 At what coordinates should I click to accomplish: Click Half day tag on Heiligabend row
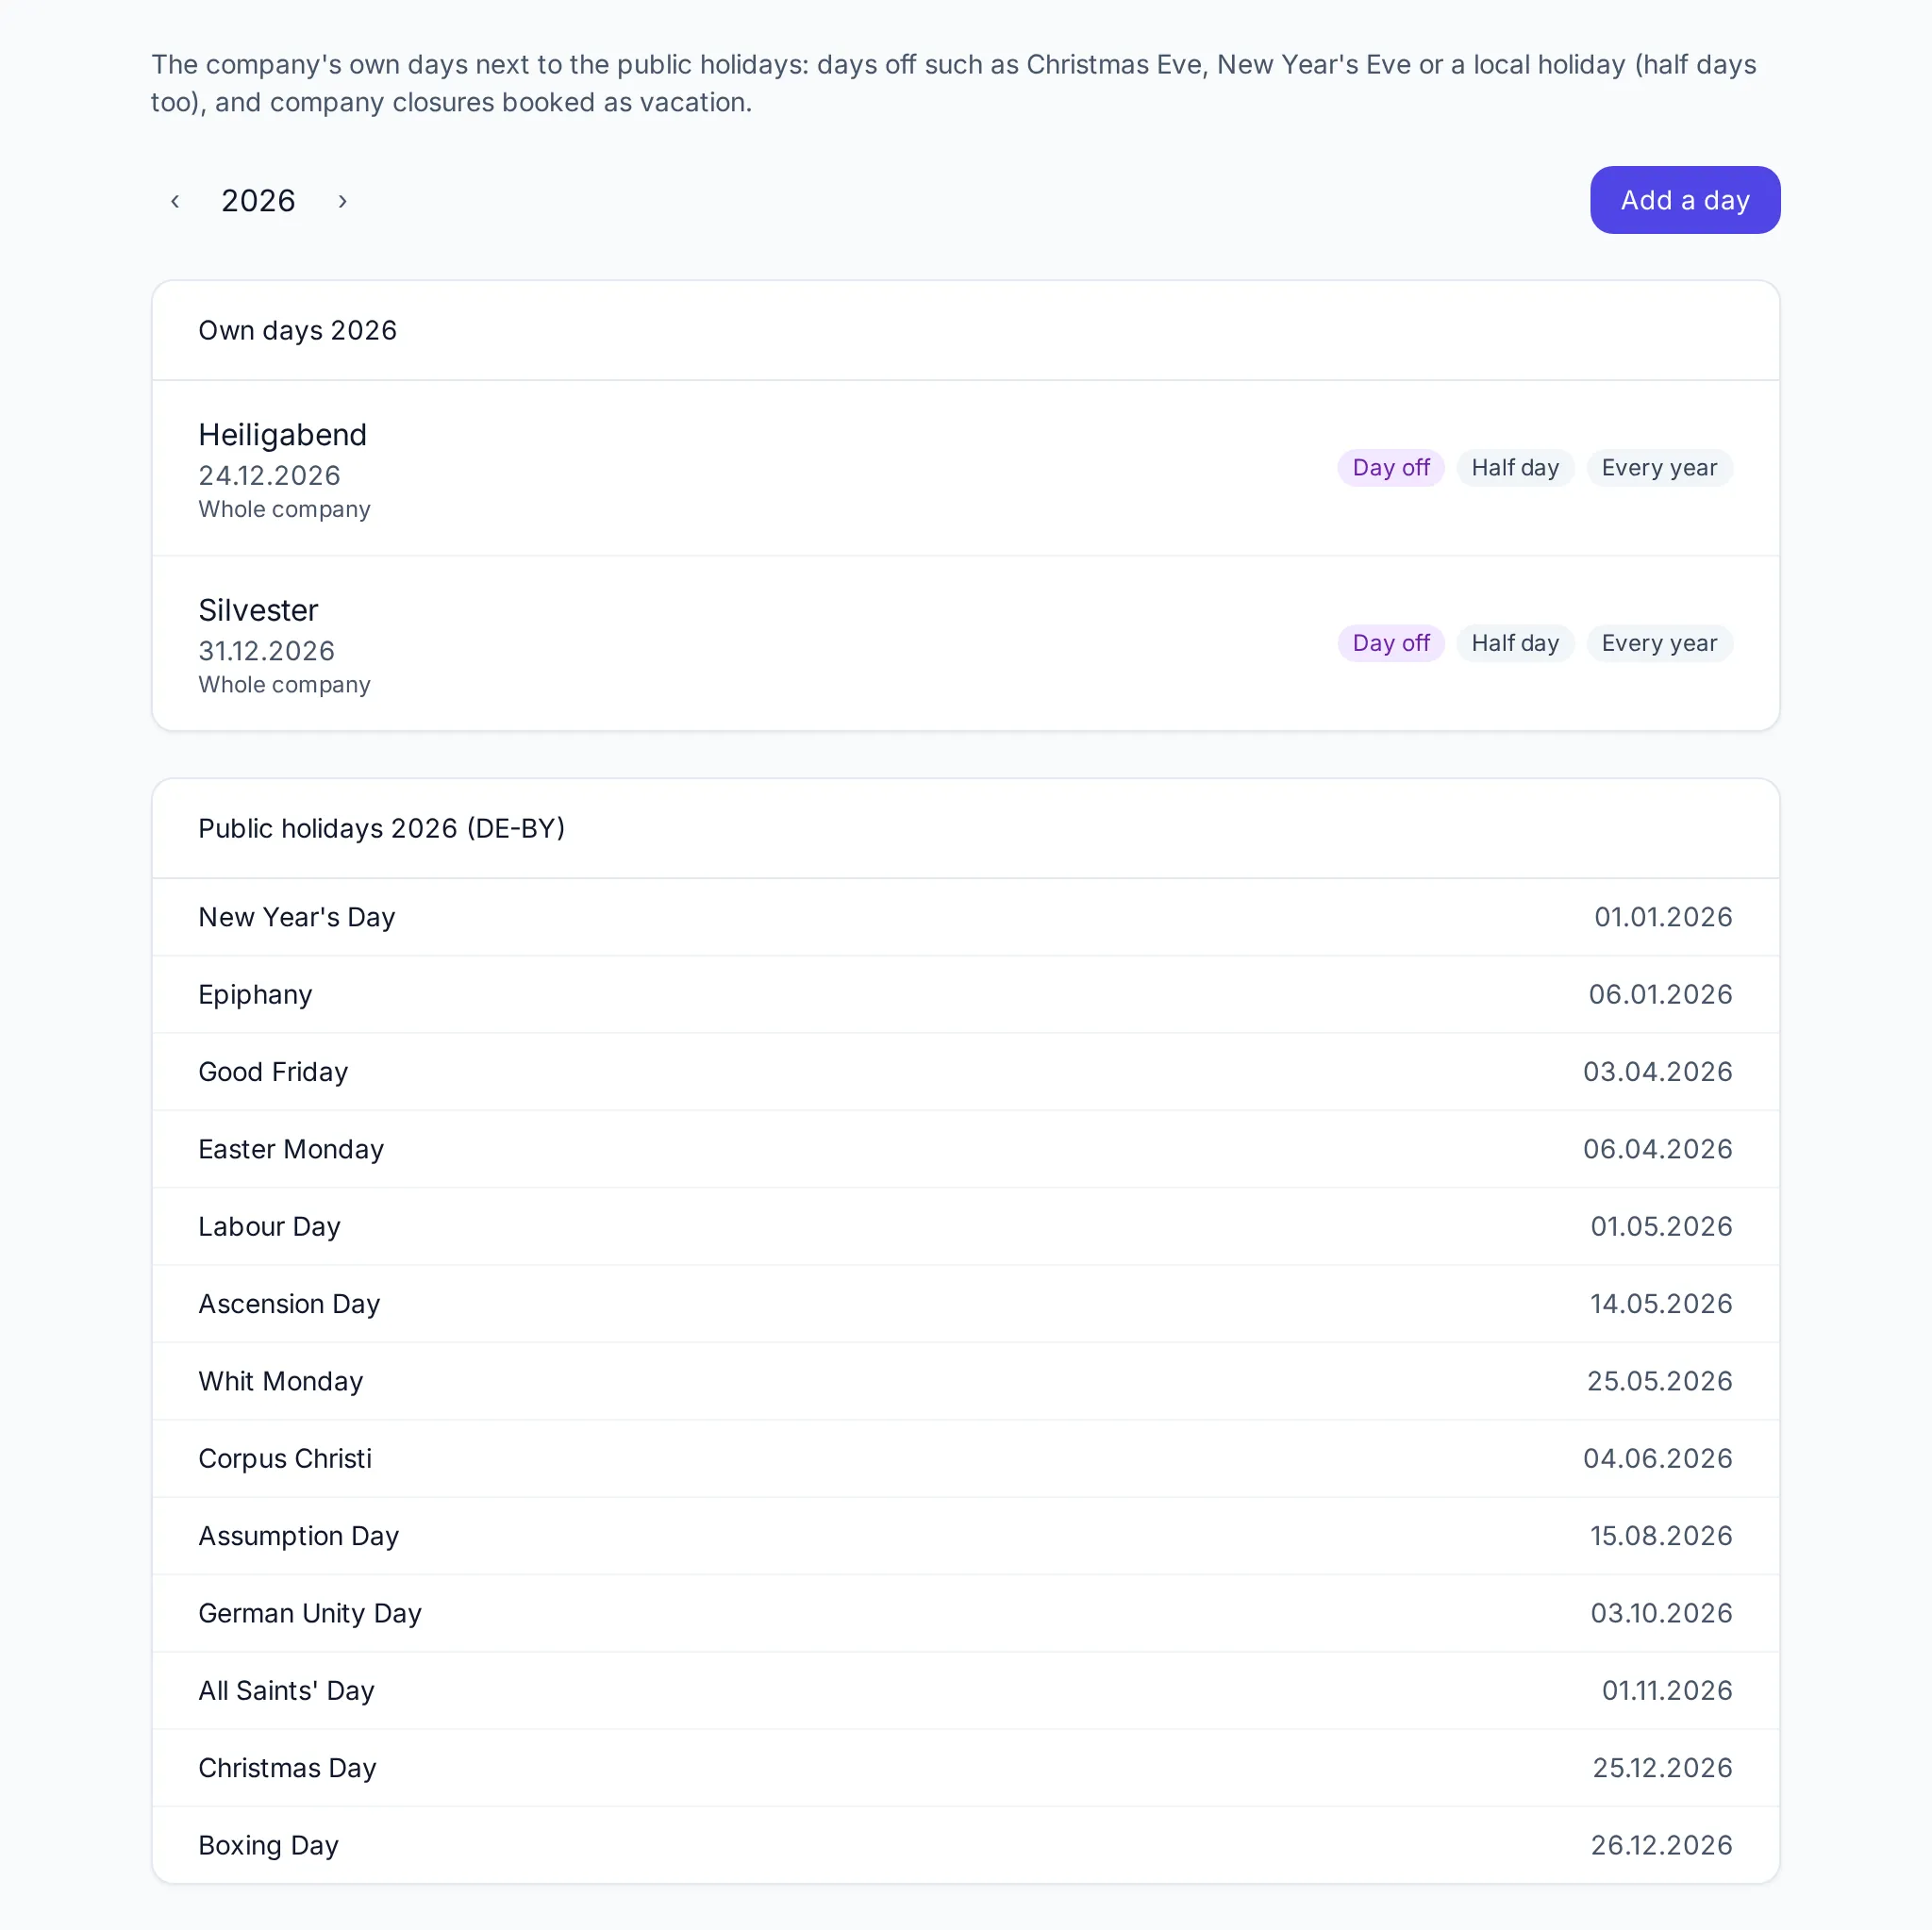[x=1515, y=468]
